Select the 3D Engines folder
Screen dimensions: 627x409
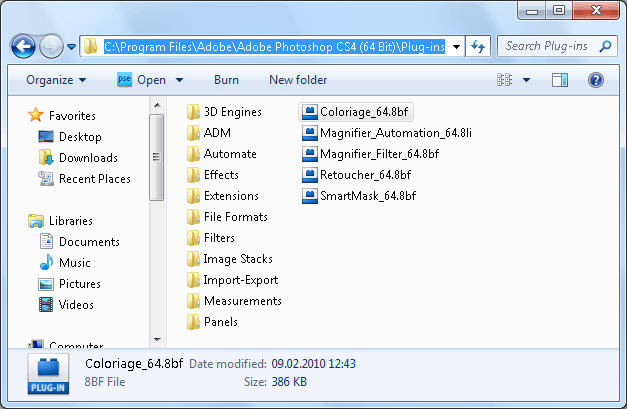(224, 112)
